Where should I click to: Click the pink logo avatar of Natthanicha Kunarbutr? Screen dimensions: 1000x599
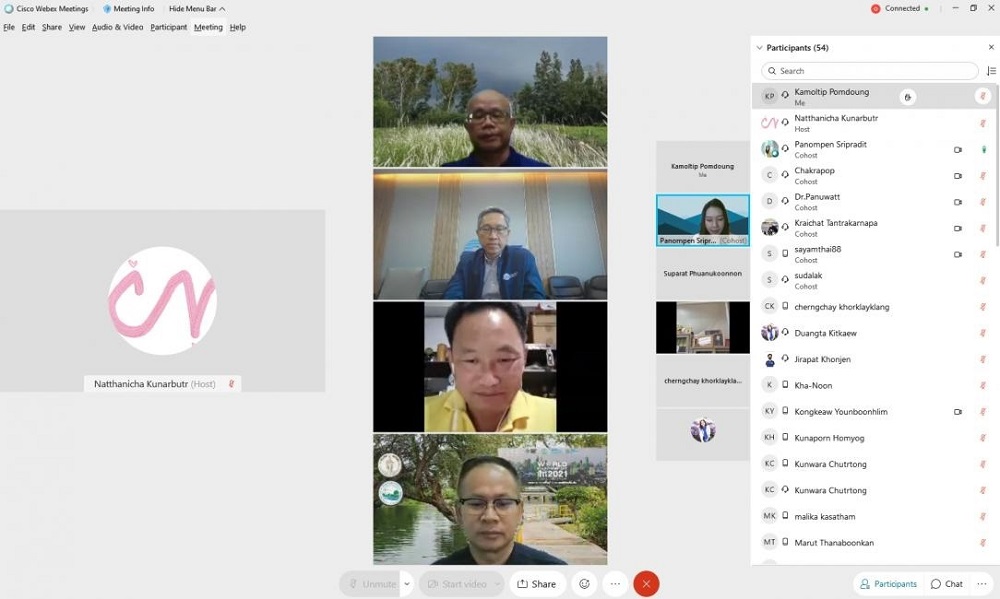coord(769,122)
